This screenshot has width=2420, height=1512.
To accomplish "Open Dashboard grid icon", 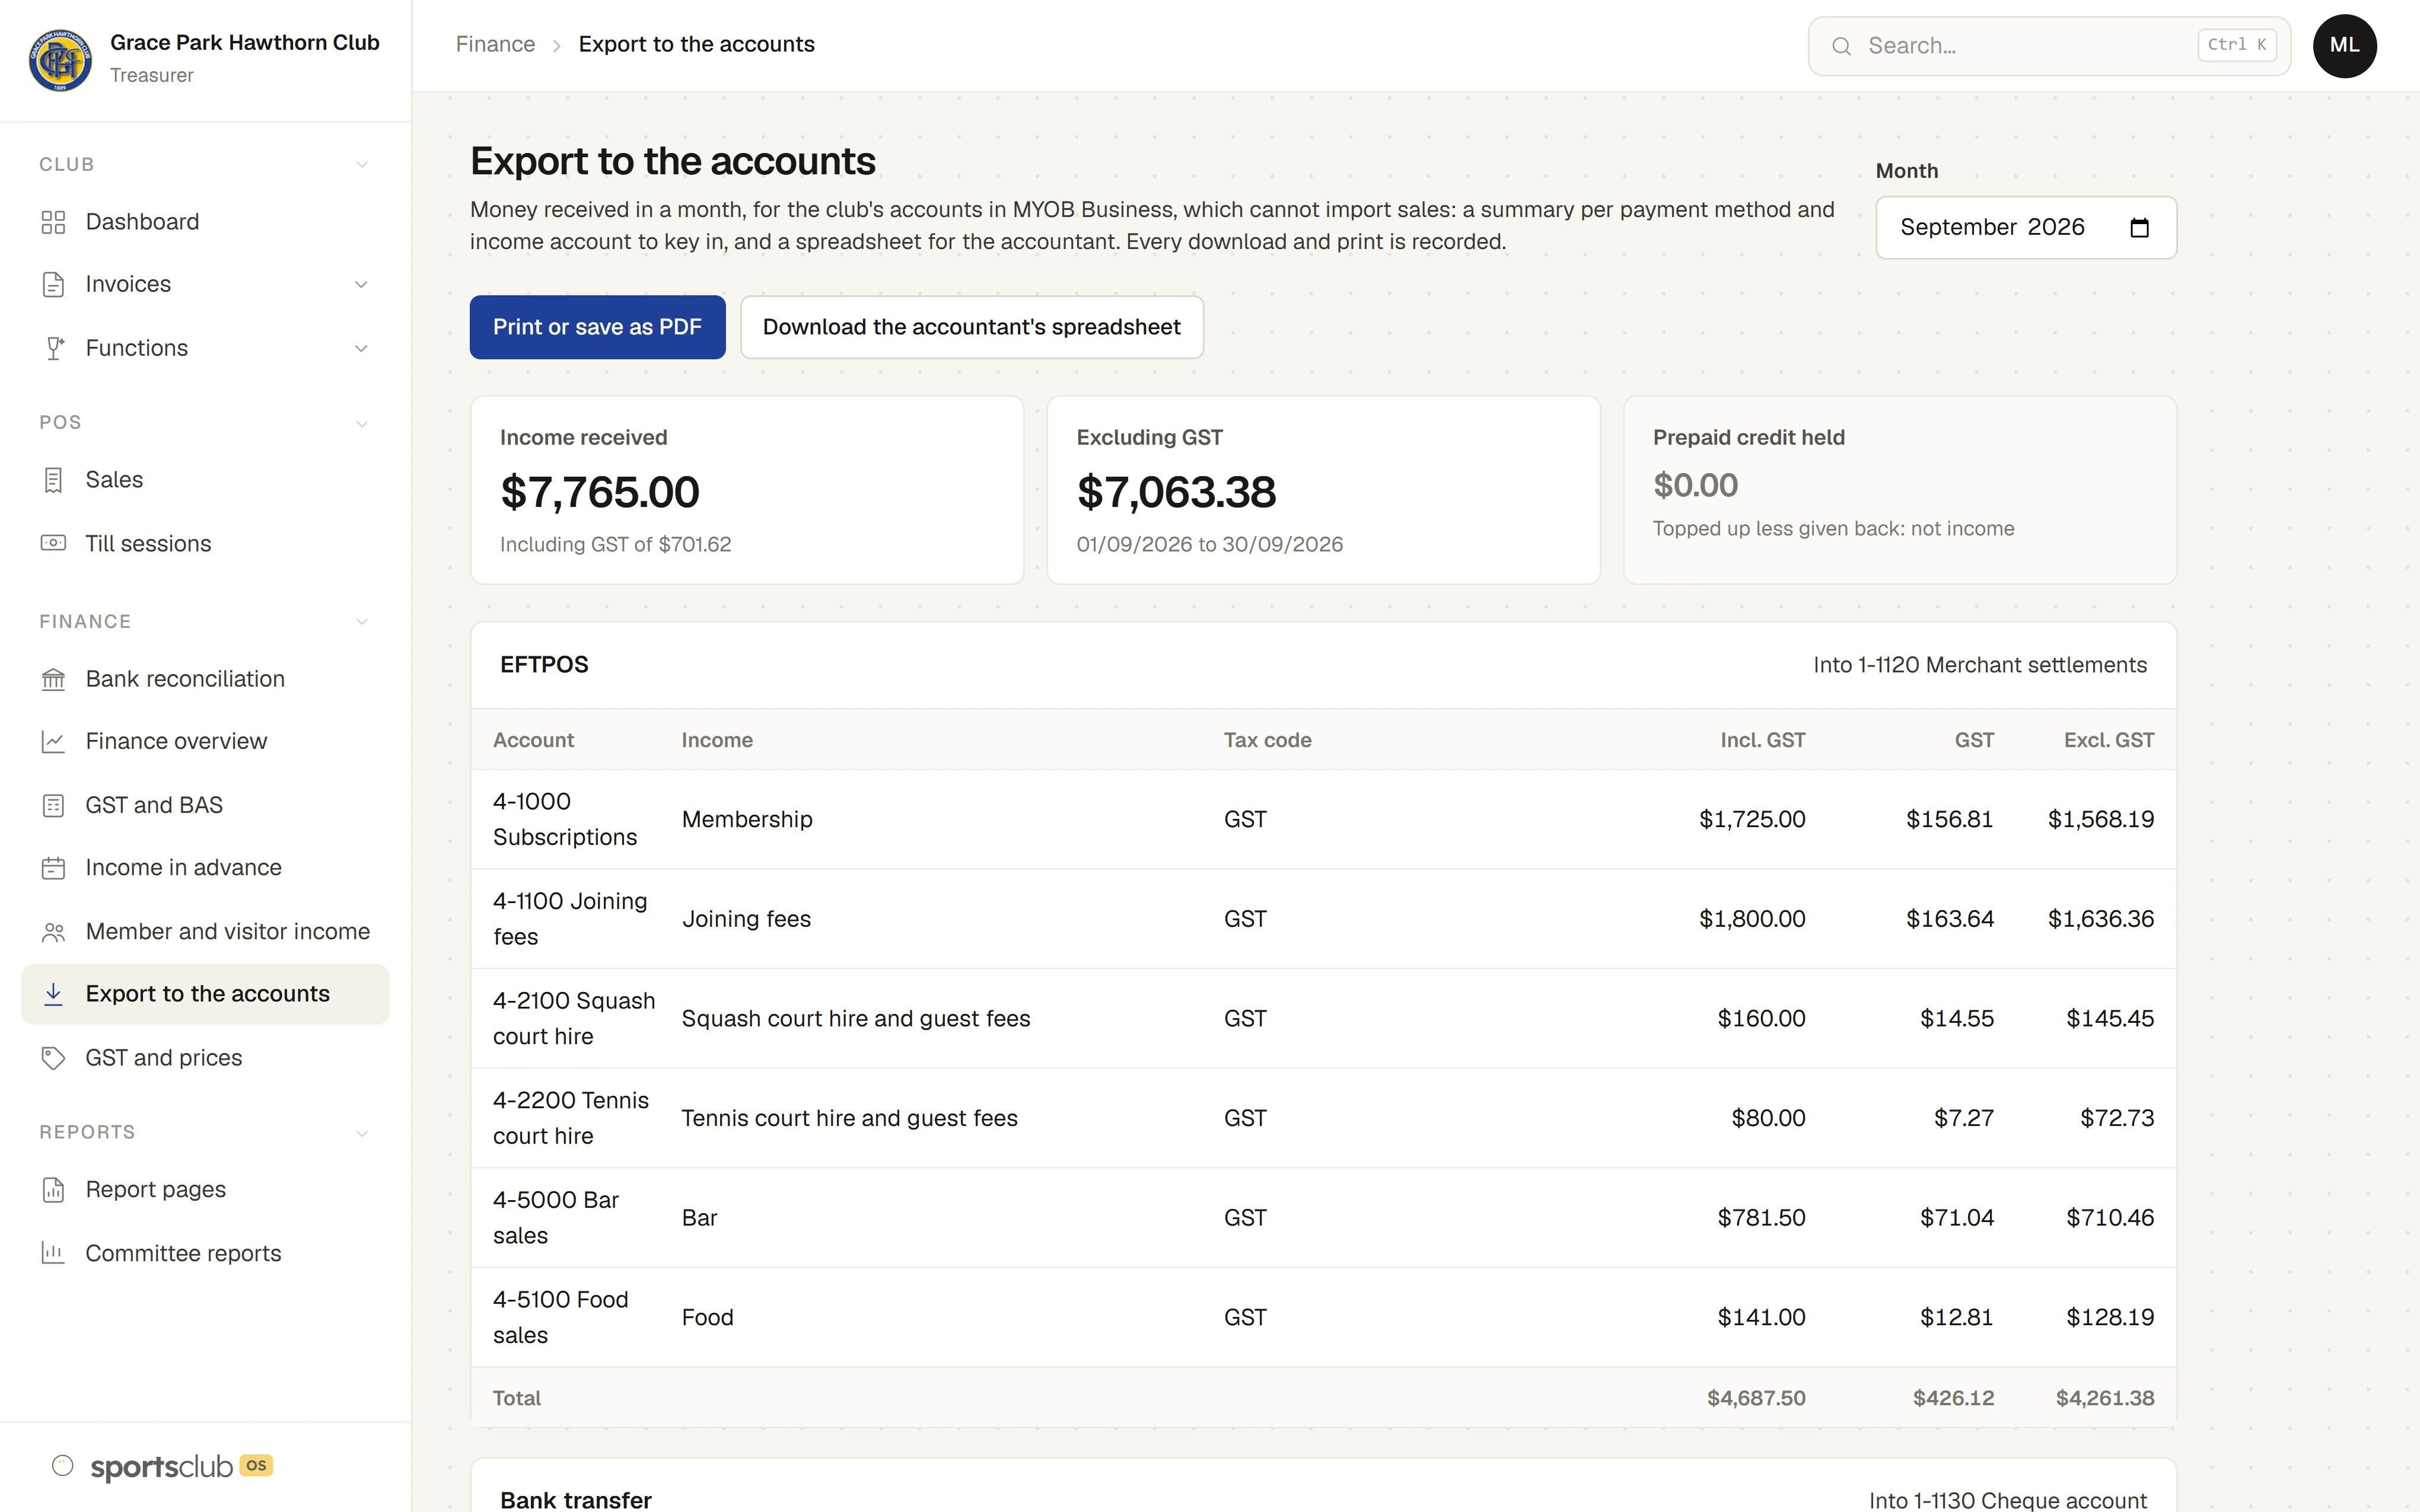I will click(53, 222).
